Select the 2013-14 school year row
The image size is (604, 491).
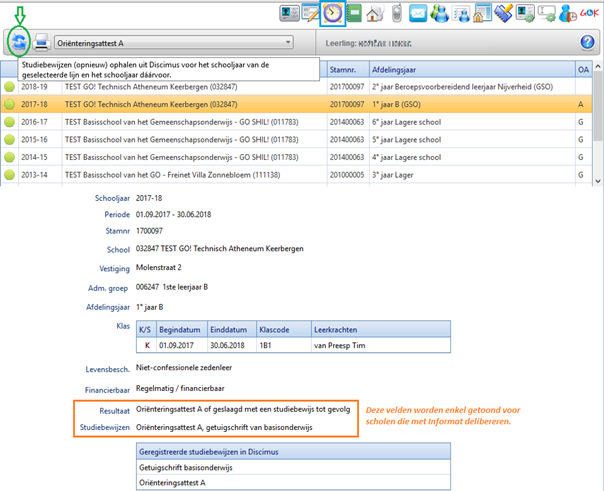296,175
